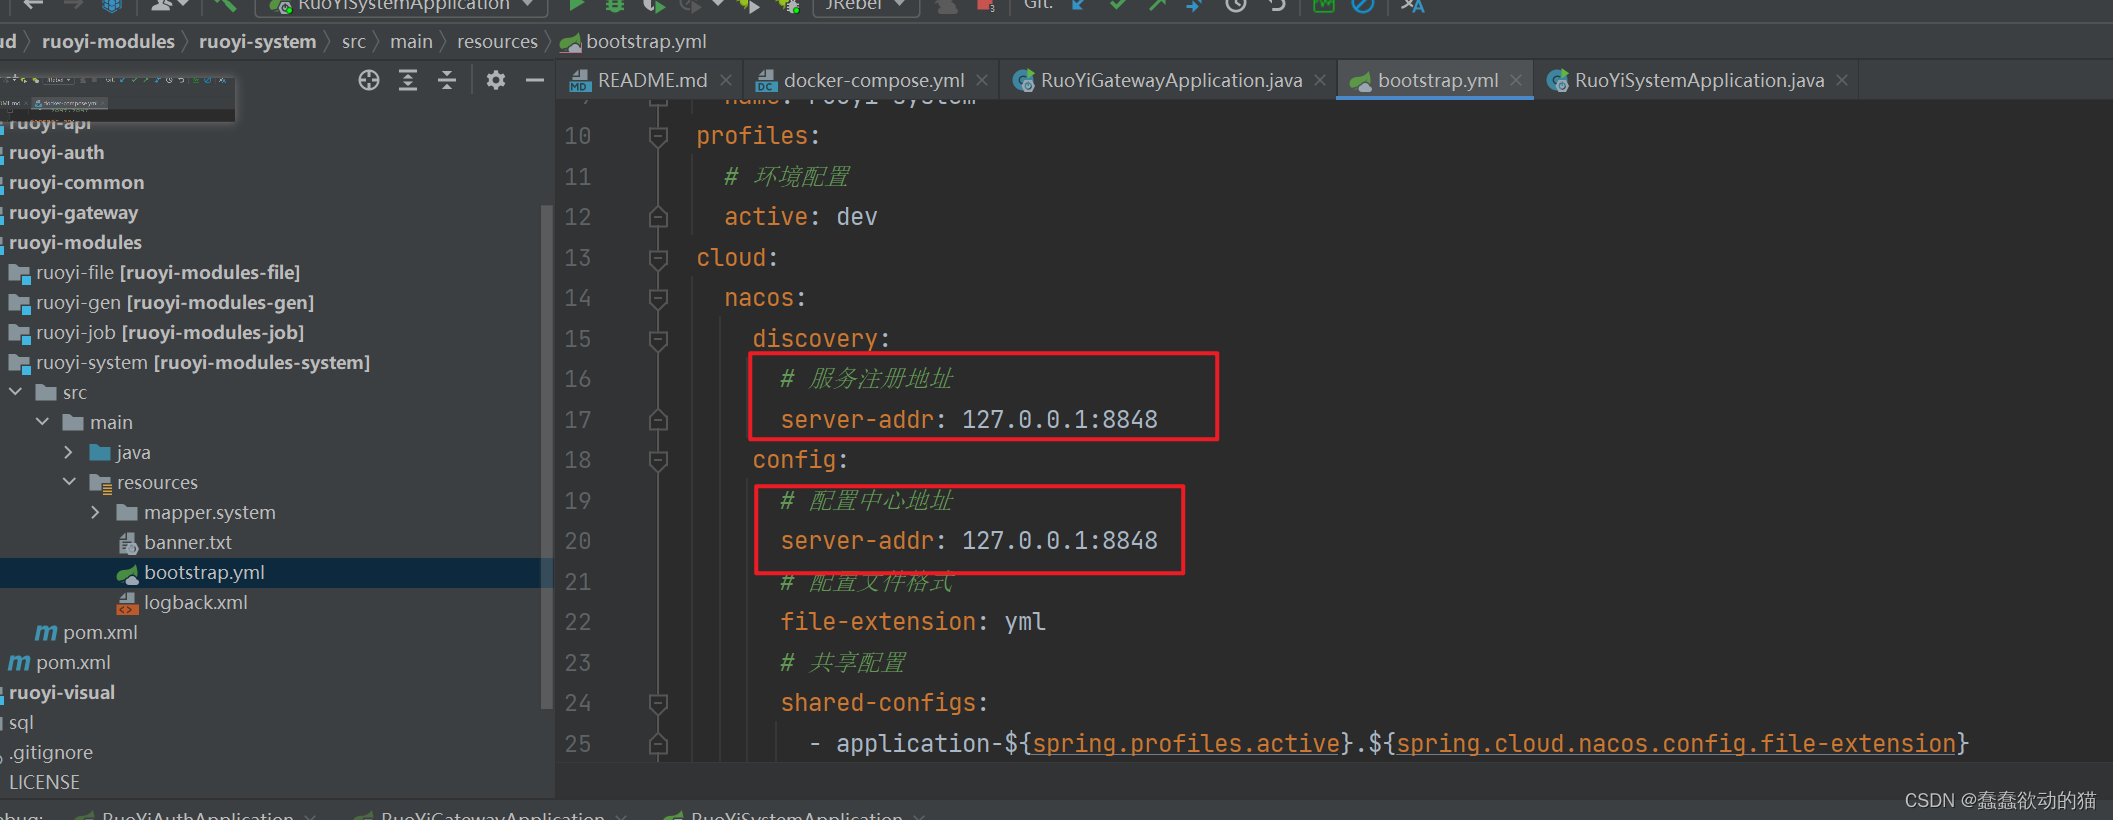Screen dimensions: 2113x820
Task: Click the line 20 number in the gutter
Action: click(578, 541)
